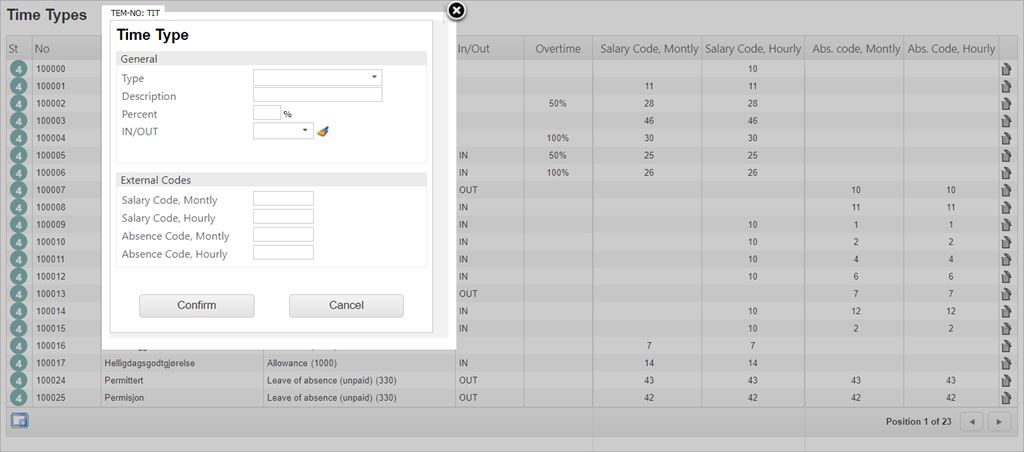Click the status icon for row 100007

[x=18, y=190]
